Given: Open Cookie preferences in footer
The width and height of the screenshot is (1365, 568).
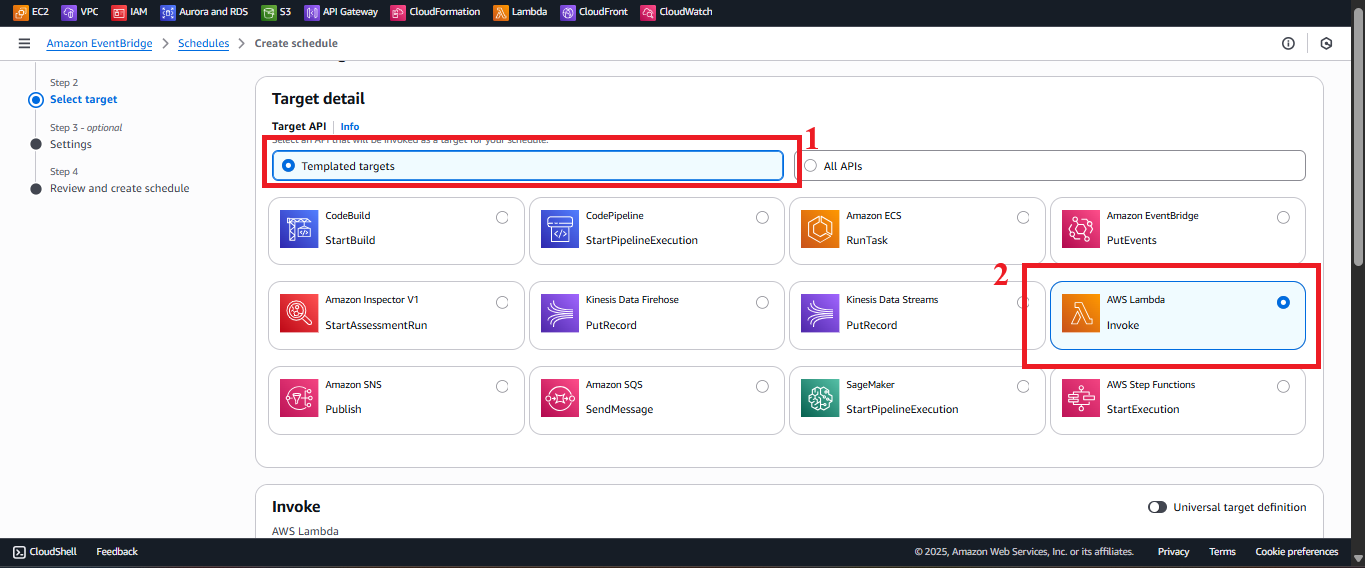Looking at the screenshot, I should (x=1296, y=551).
